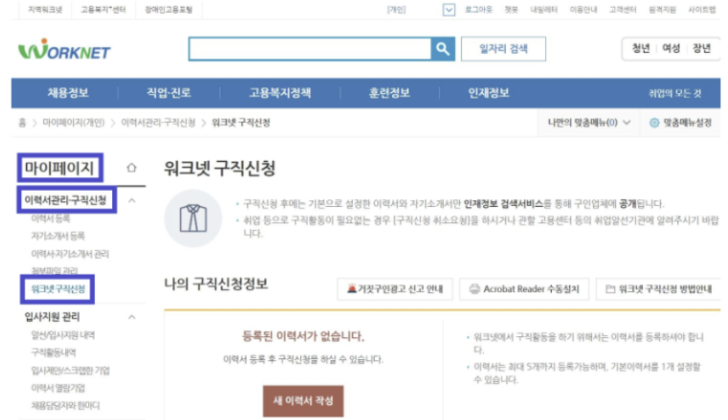Open 이력서·자기소개서 관리 sidebar item
This screenshot has height=420, width=728.
pos(70,254)
